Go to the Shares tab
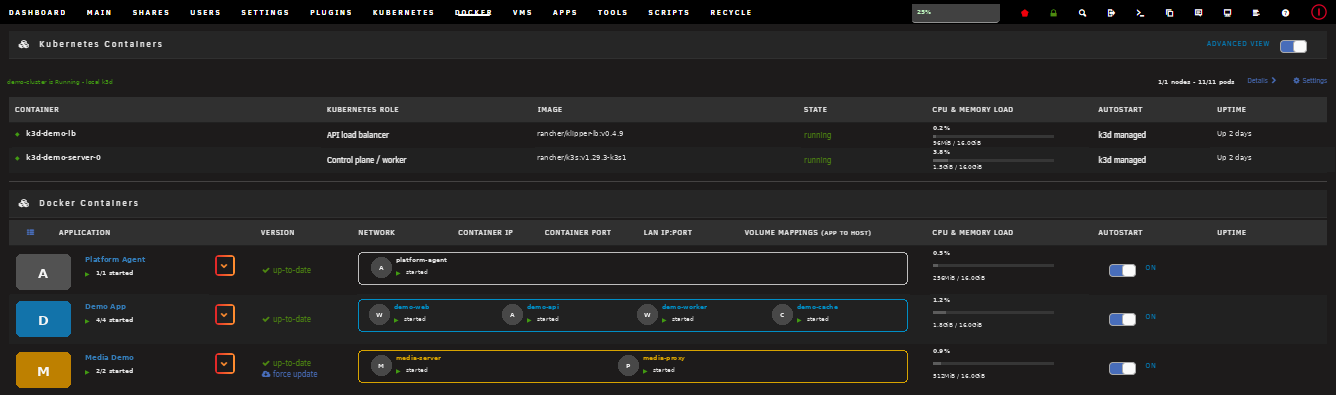Image resolution: width=1336 pixels, height=395 pixels. tap(151, 13)
